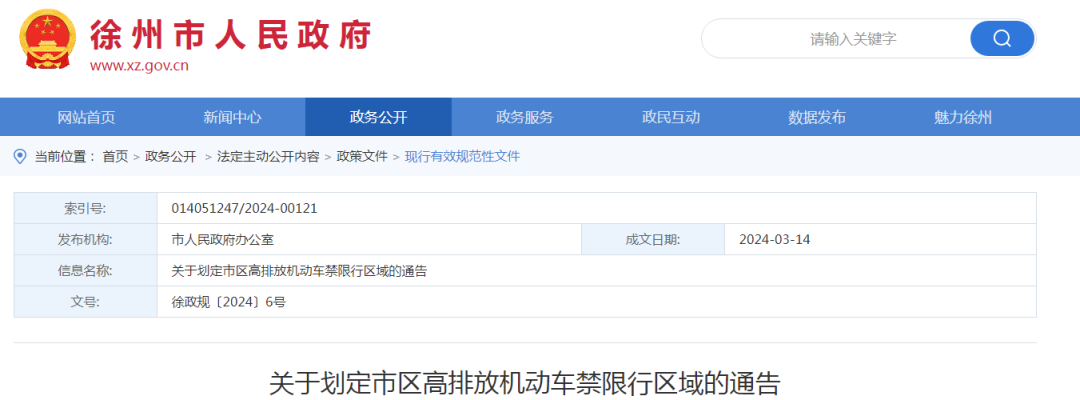Select the 政务公开 tab in the navigation bar
This screenshot has width=1080, height=400.
click(378, 117)
